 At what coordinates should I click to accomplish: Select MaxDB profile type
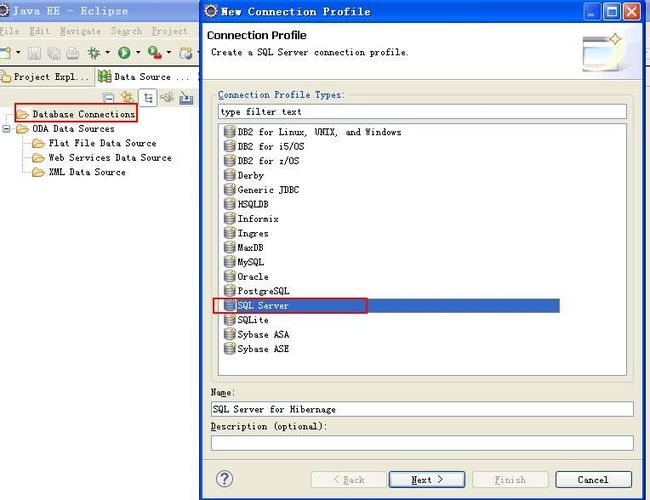point(244,248)
